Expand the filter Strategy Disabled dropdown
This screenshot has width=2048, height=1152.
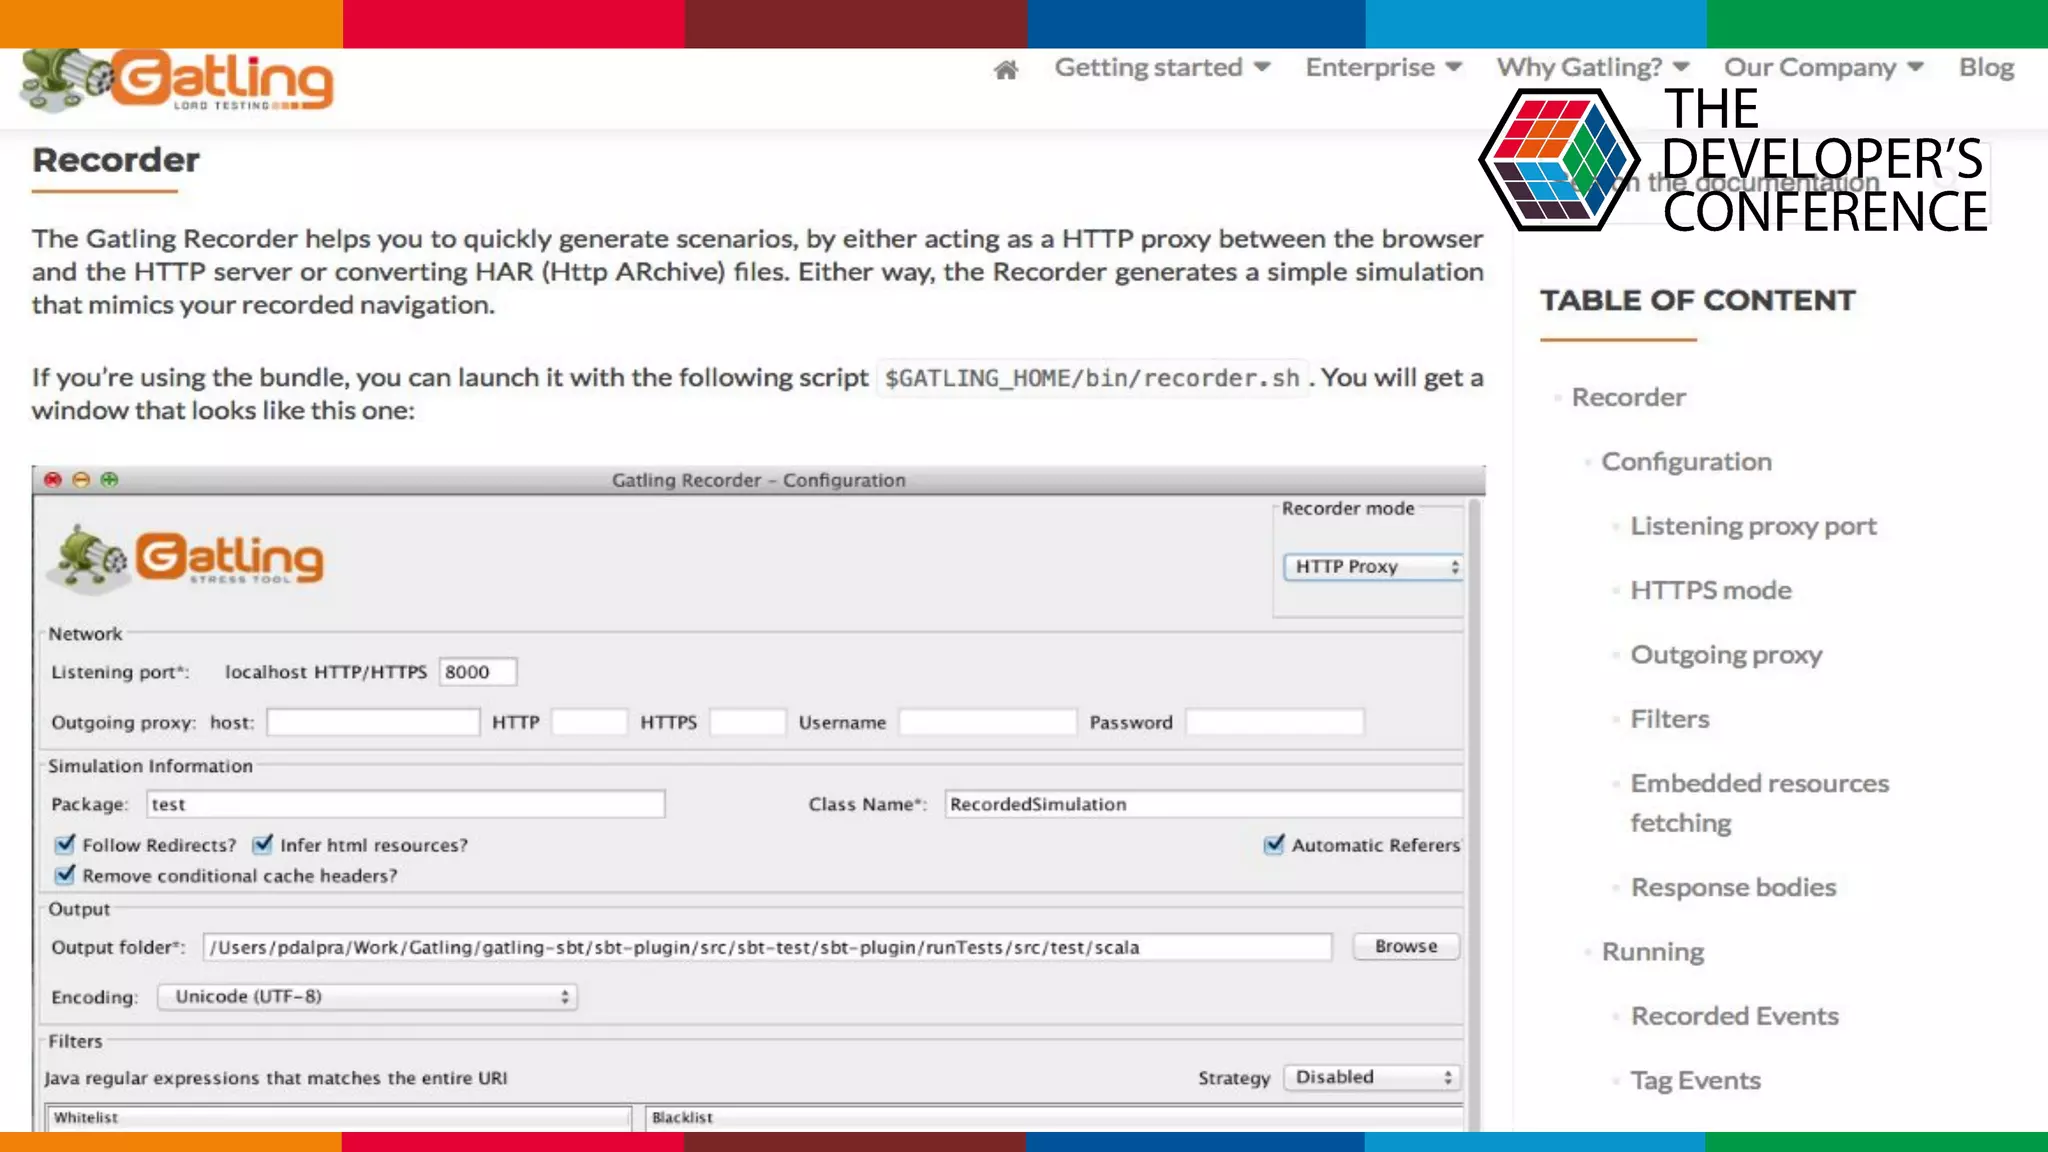(1372, 1077)
